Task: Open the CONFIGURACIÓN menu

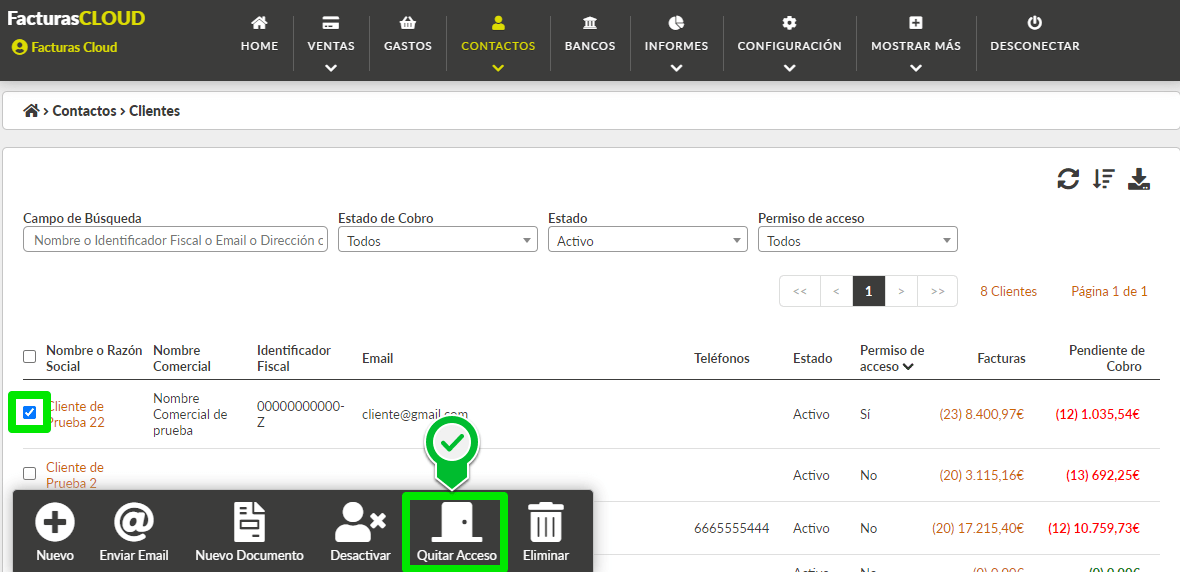Action: [x=789, y=44]
